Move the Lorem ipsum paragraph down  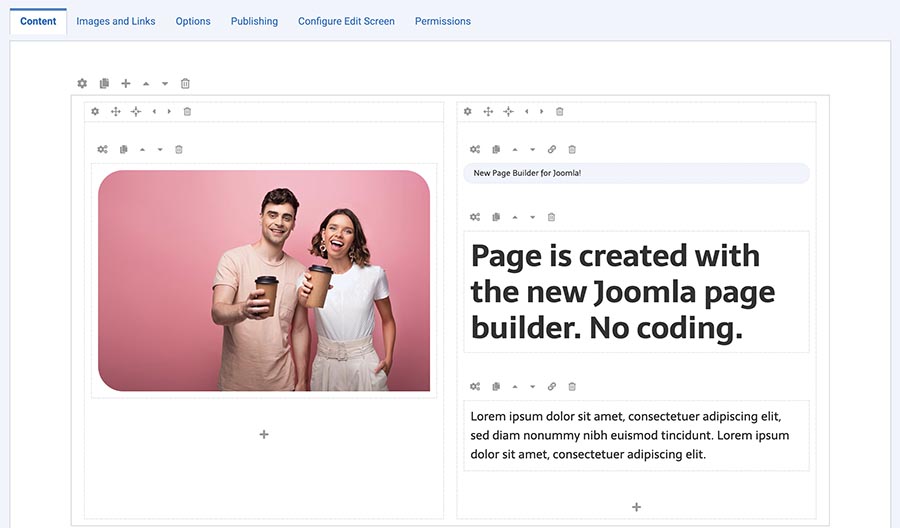point(533,386)
